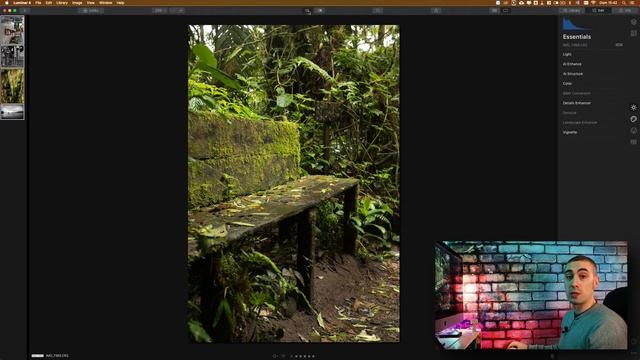Switch to the Edit tab

(598, 11)
